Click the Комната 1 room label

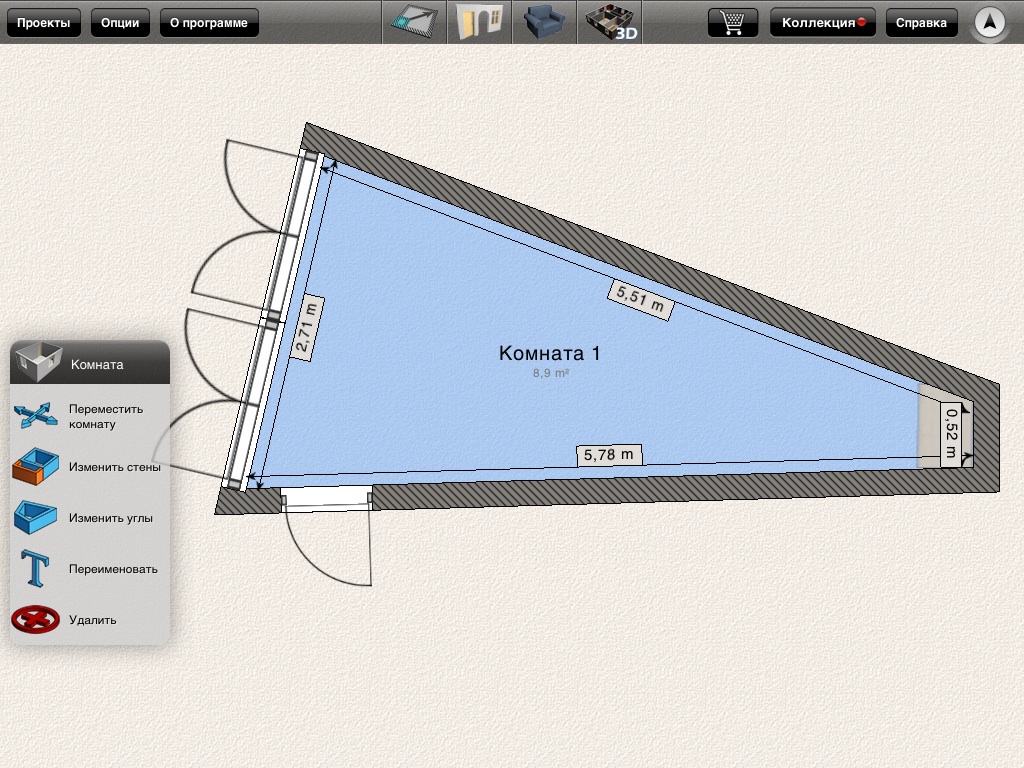click(x=549, y=353)
